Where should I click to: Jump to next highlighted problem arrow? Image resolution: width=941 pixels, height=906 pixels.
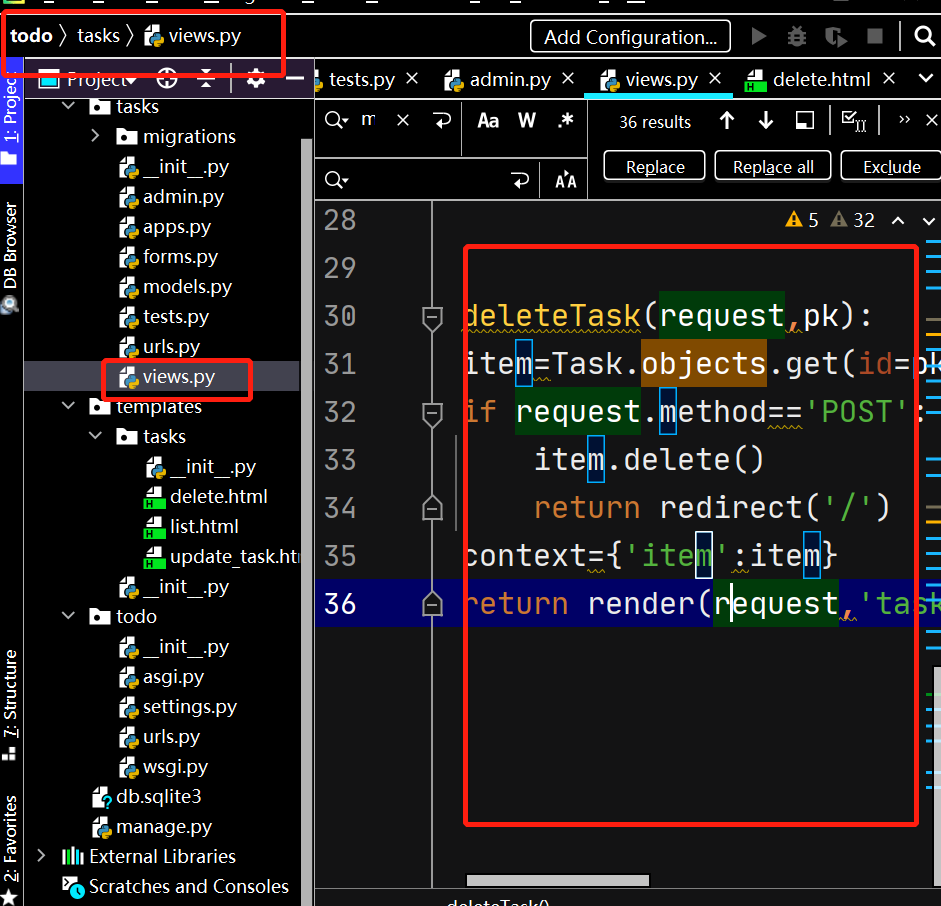click(x=928, y=221)
